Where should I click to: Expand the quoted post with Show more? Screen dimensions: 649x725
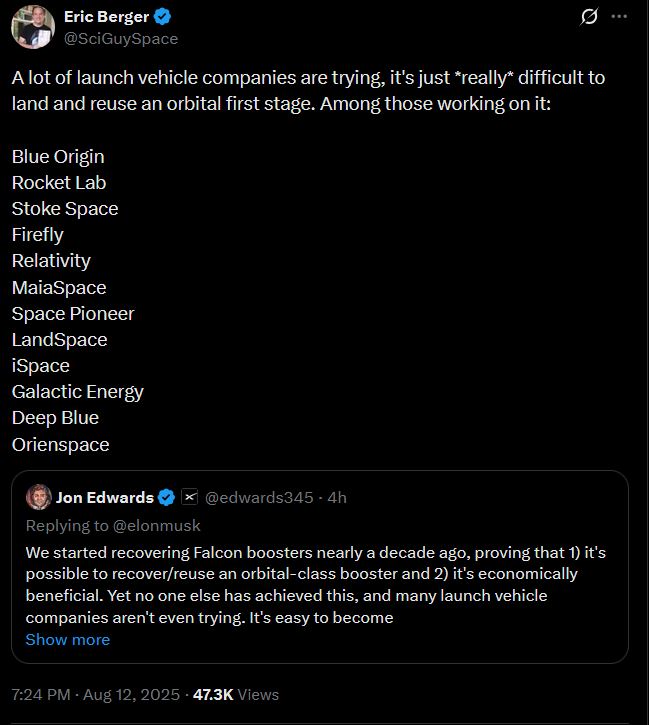click(67, 639)
